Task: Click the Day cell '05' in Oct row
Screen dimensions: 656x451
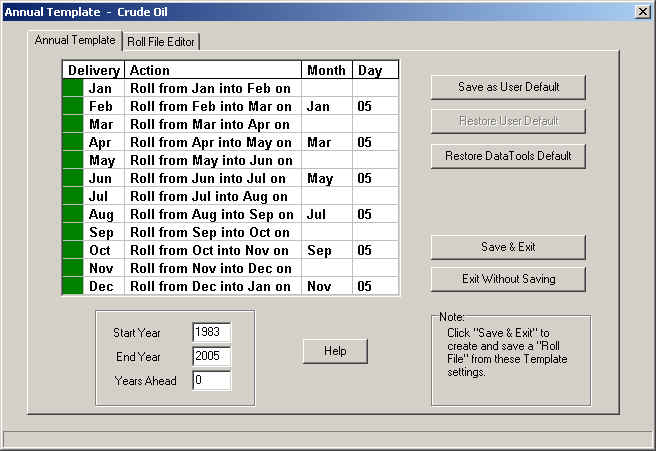Action: [x=375, y=250]
